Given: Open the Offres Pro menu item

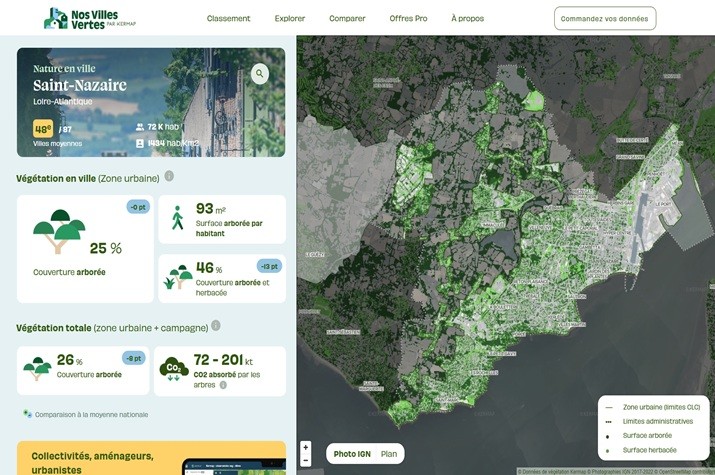Looking at the screenshot, I should click(x=408, y=19).
